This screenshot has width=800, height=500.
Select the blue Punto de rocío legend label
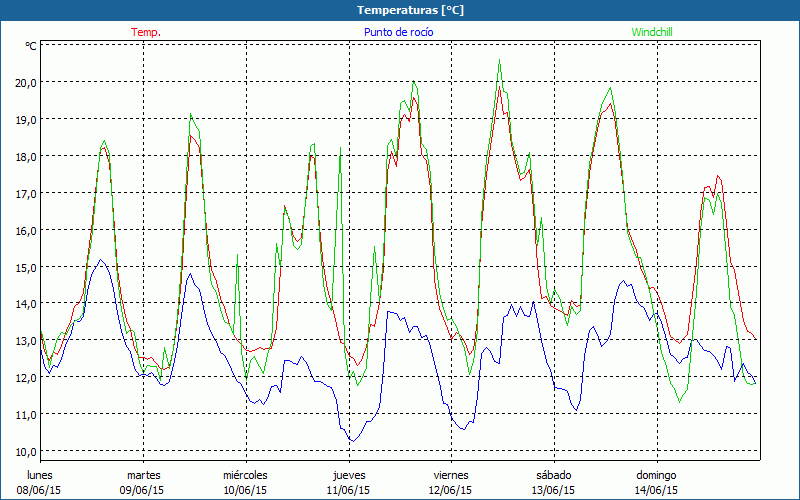tap(398, 32)
